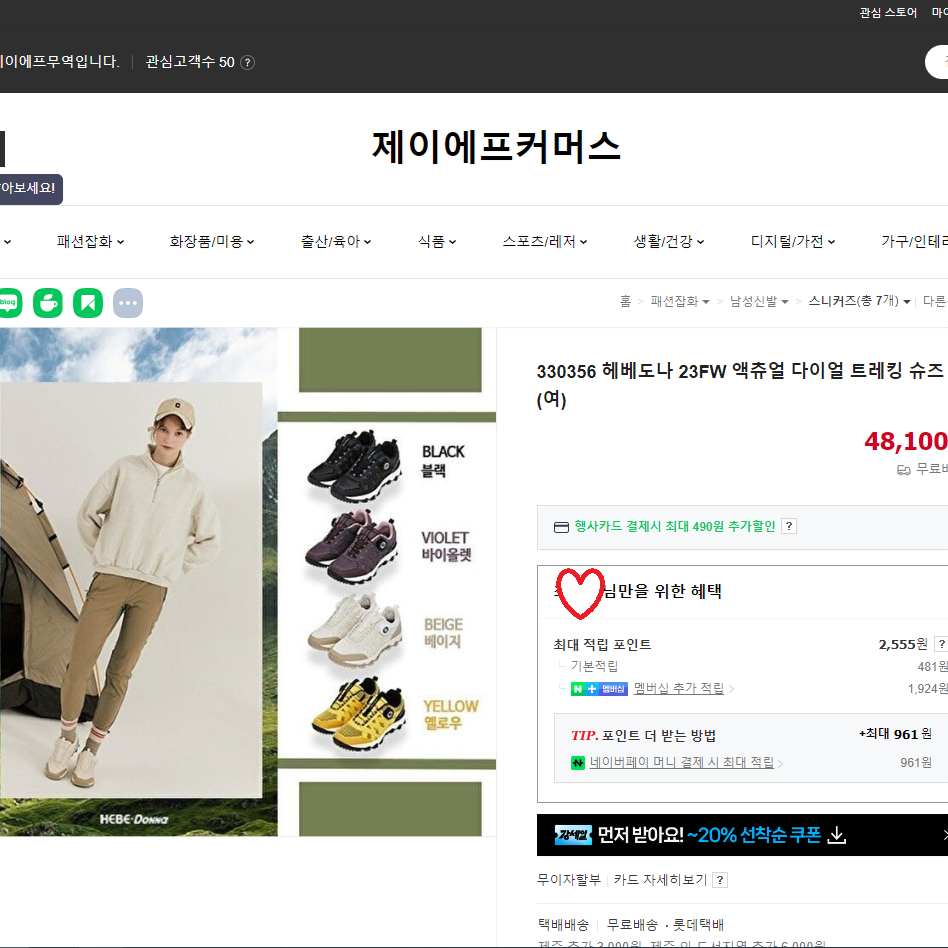
Task: Share the product to Naver Blog
Action: click(x=10, y=303)
